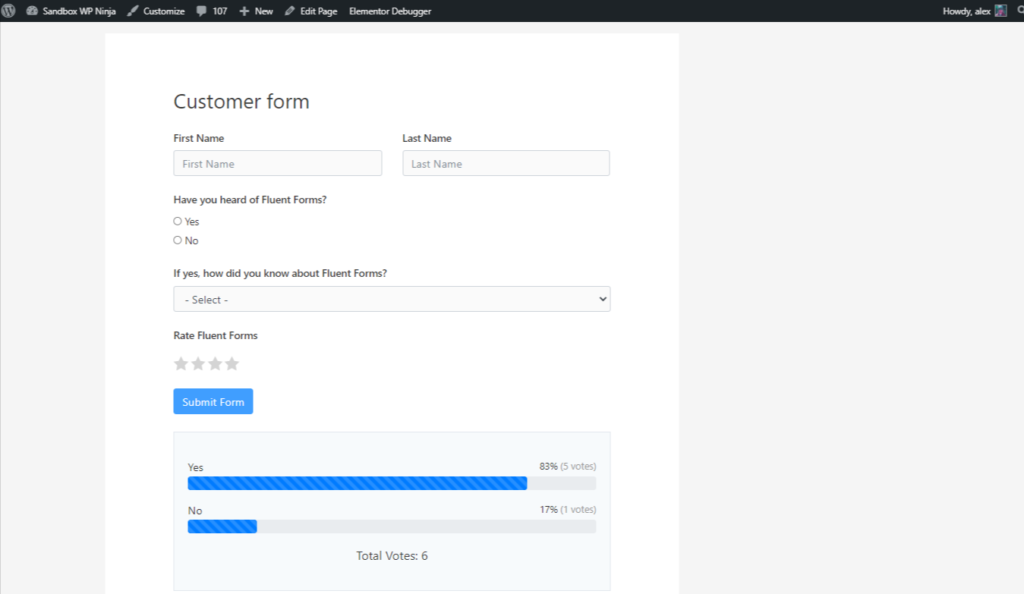Click the Have you heard of Fluent Forms label

250,200
